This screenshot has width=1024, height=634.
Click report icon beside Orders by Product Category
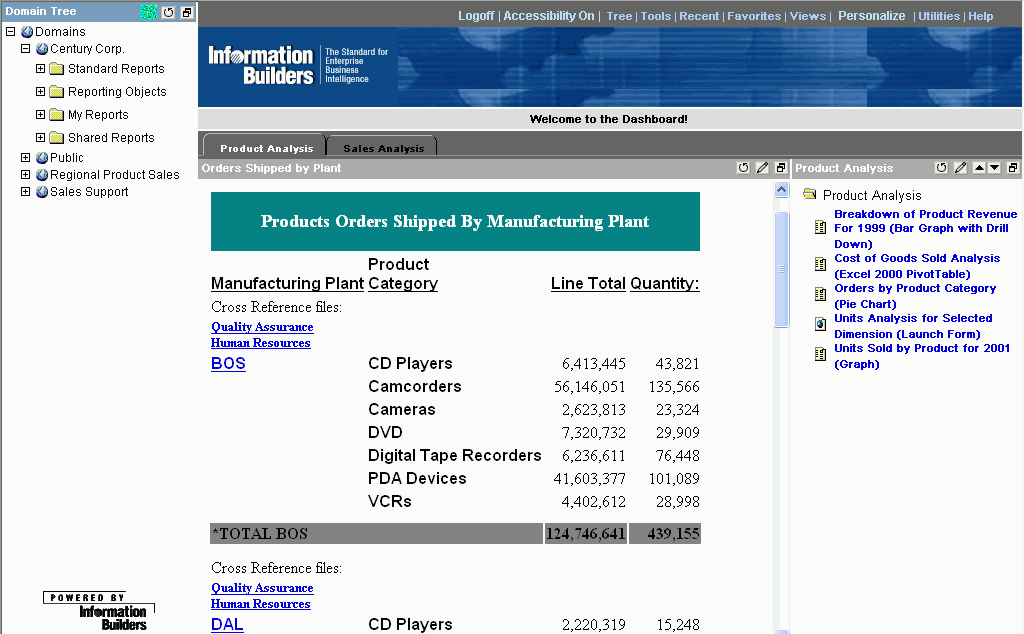pyautogui.click(x=820, y=294)
